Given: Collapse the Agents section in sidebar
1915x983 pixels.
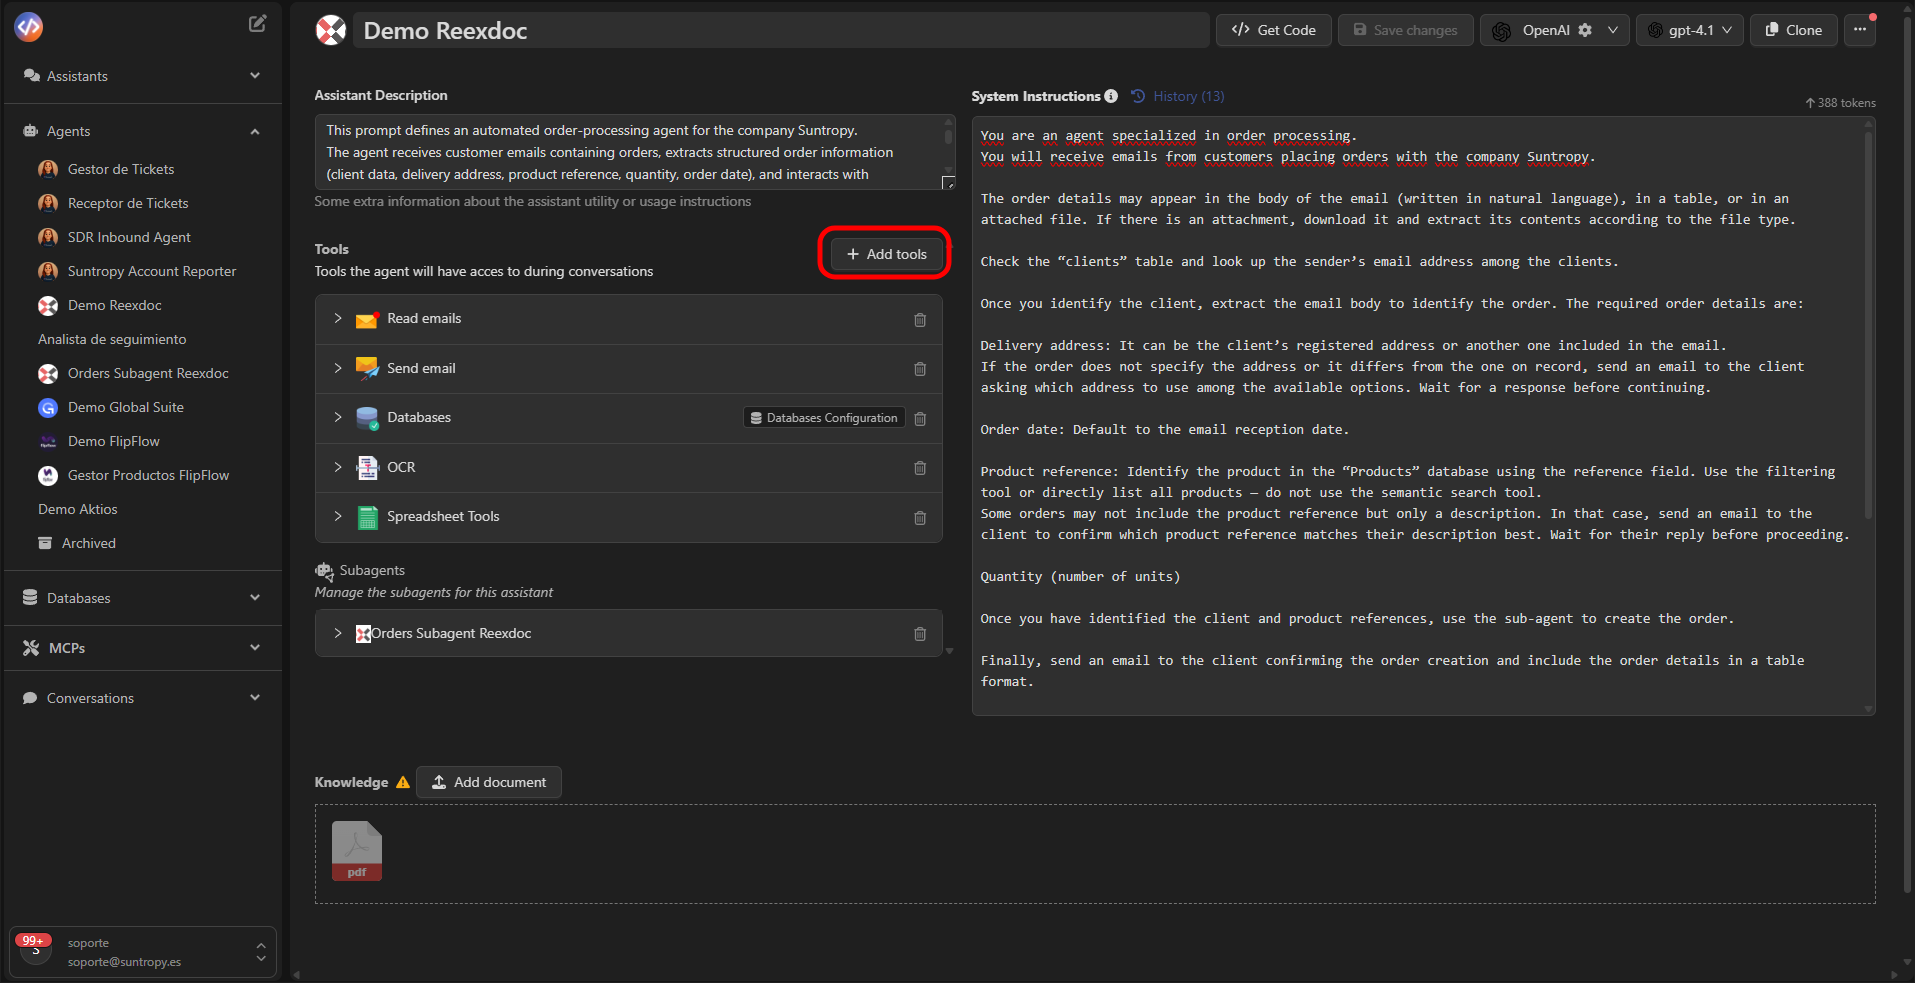Looking at the screenshot, I should point(254,131).
